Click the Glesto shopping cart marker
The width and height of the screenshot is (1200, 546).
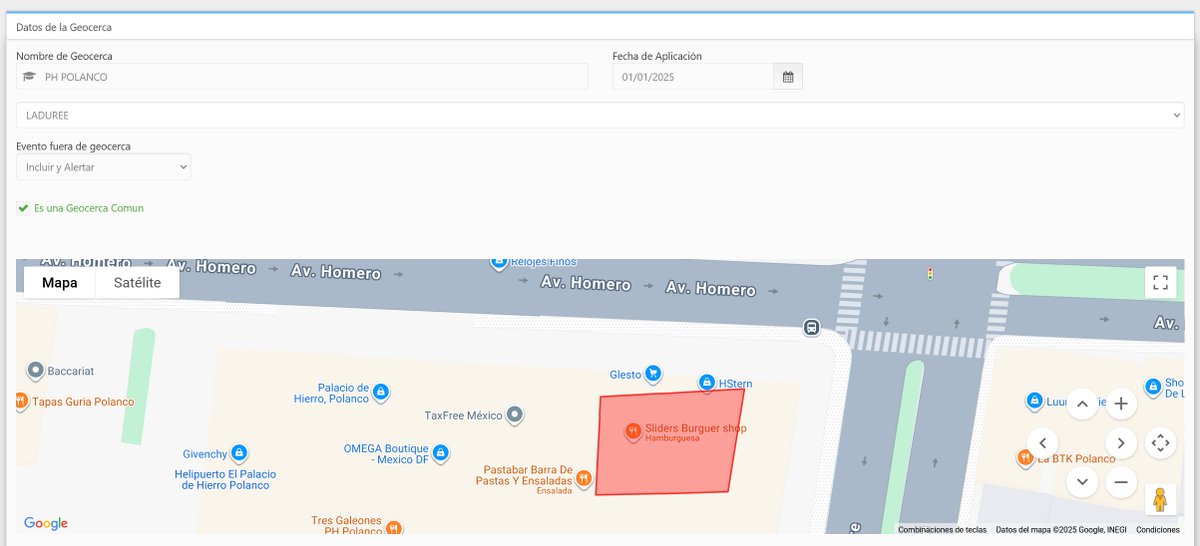pyautogui.click(x=653, y=374)
